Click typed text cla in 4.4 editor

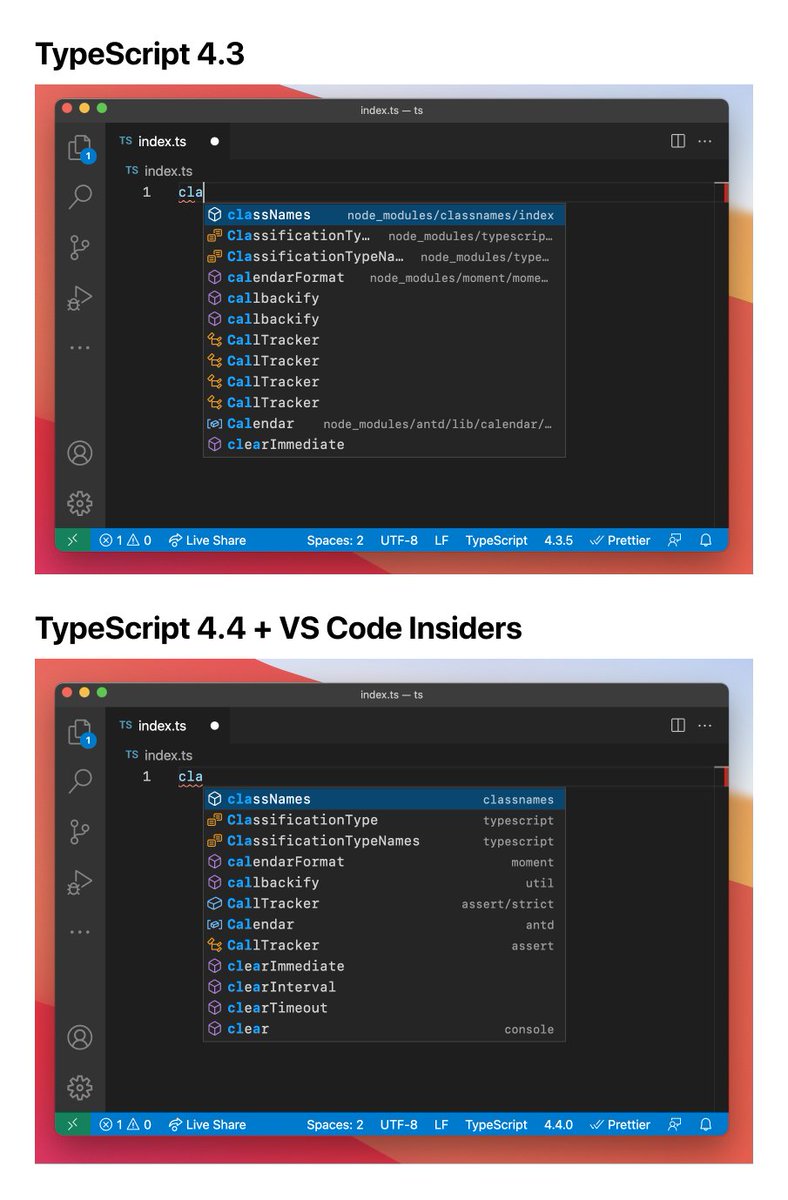[191, 777]
